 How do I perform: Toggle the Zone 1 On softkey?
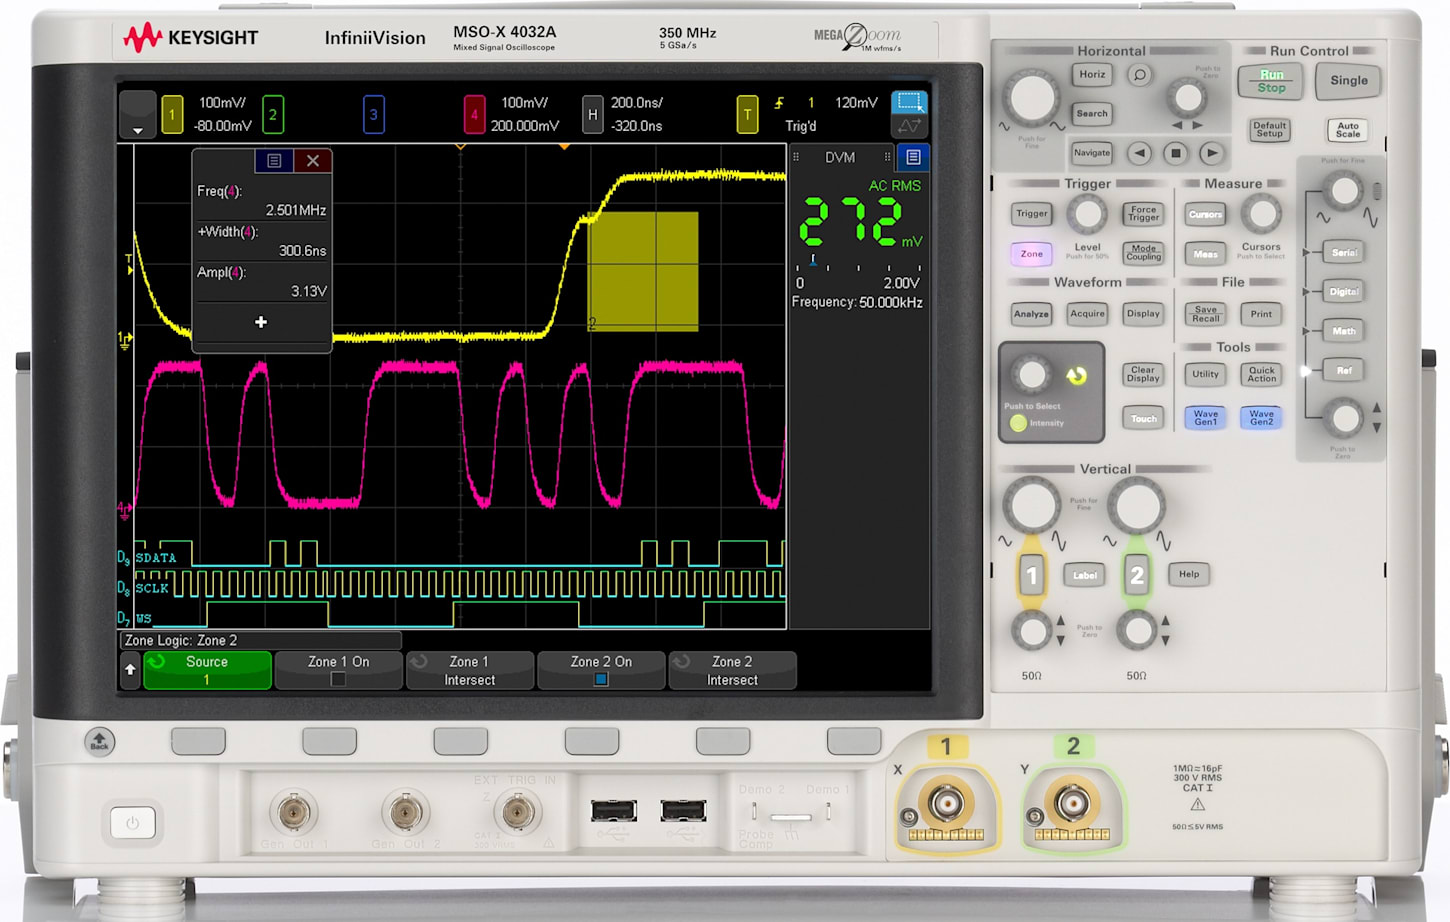tap(337, 670)
